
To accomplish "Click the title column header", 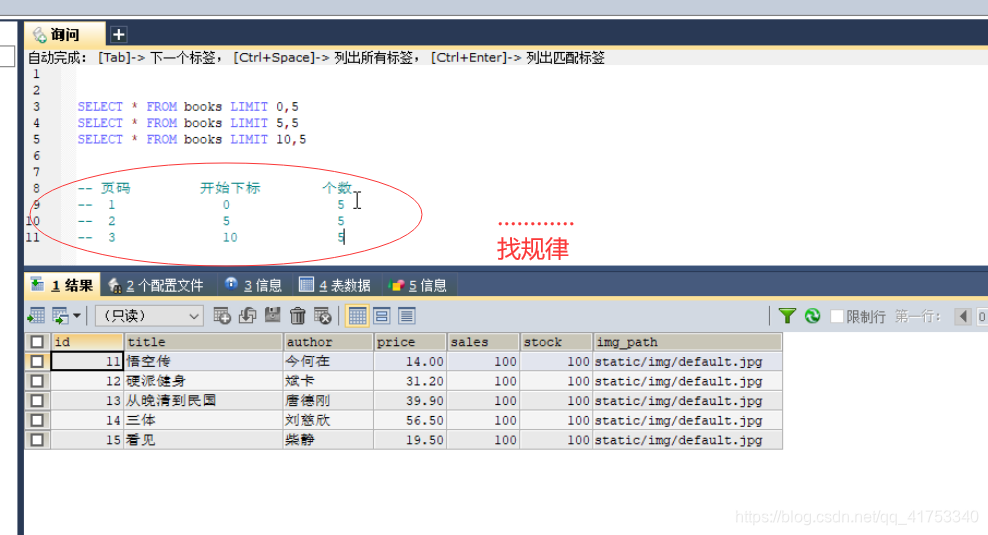I will pos(203,342).
